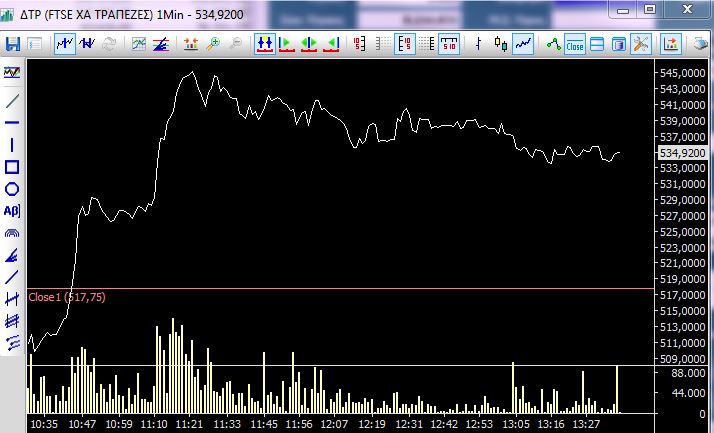Image resolution: width=714 pixels, height=433 pixels.
Task: Click the zoom in magnifier icon
Action: point(212,44)
